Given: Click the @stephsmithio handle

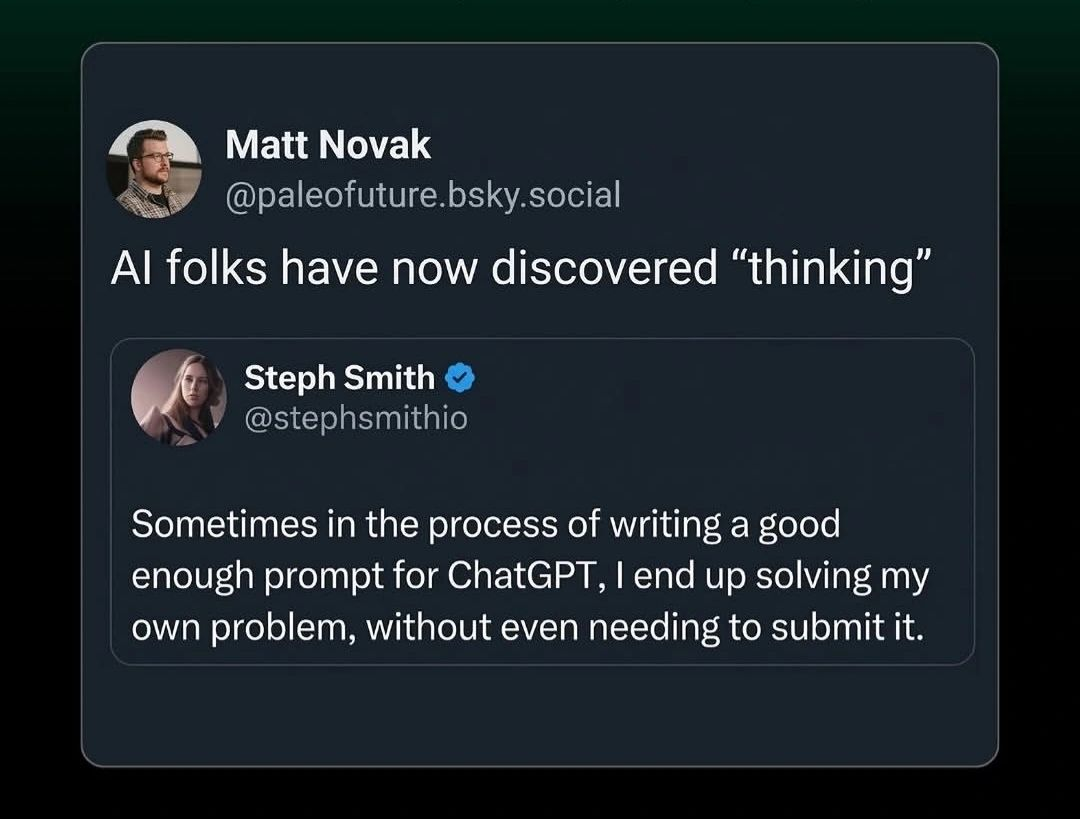Looking at the screenshot, I should click(355, 416).
